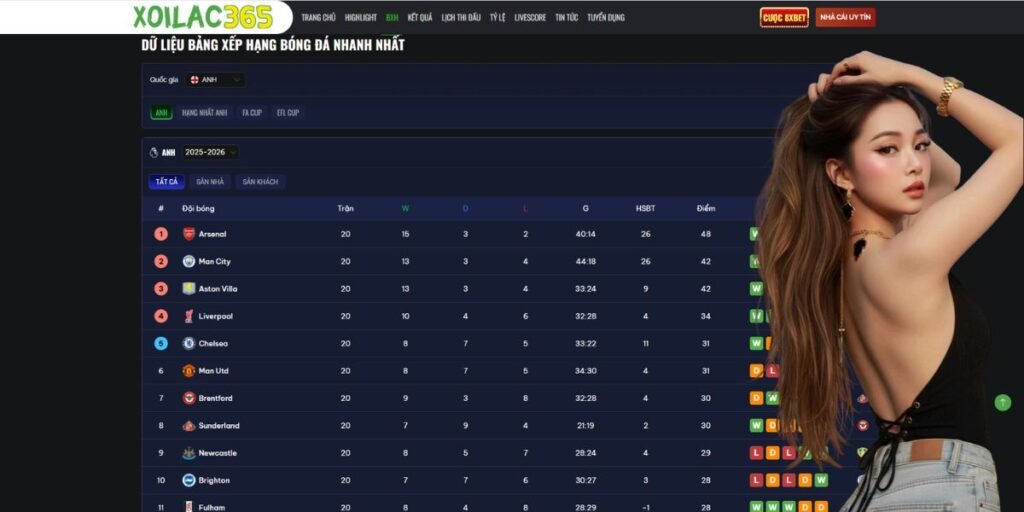The image size is (1024, 512).
Task: Open LIVESCORE in the top menu
Action: pos(530,18)
